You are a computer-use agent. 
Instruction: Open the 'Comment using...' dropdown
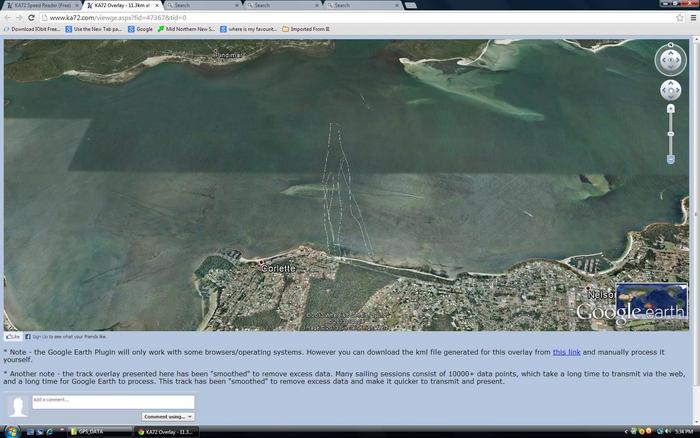pyautogui.click(x=168, y=416)
